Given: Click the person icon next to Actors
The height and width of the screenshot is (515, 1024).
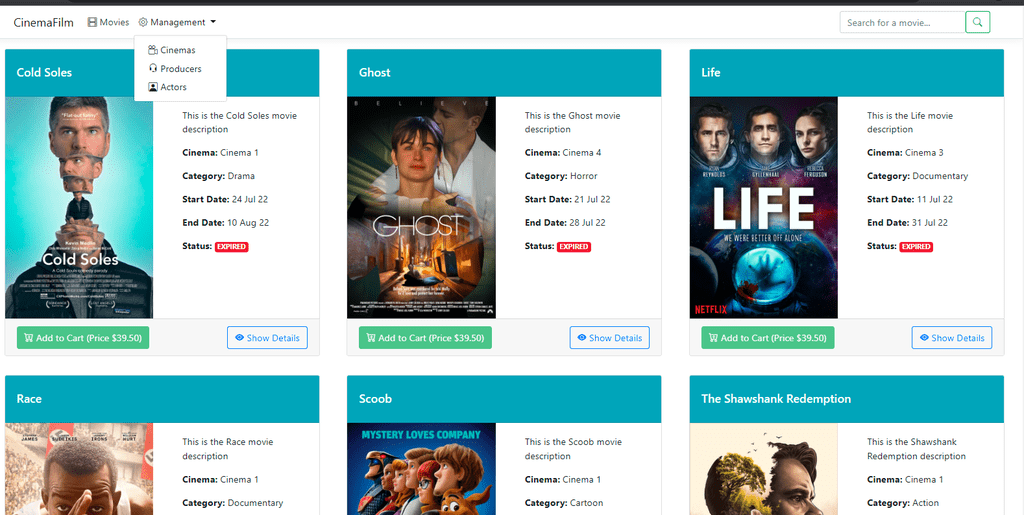Looking at the screenshot, I should click(x=153, y=87).
